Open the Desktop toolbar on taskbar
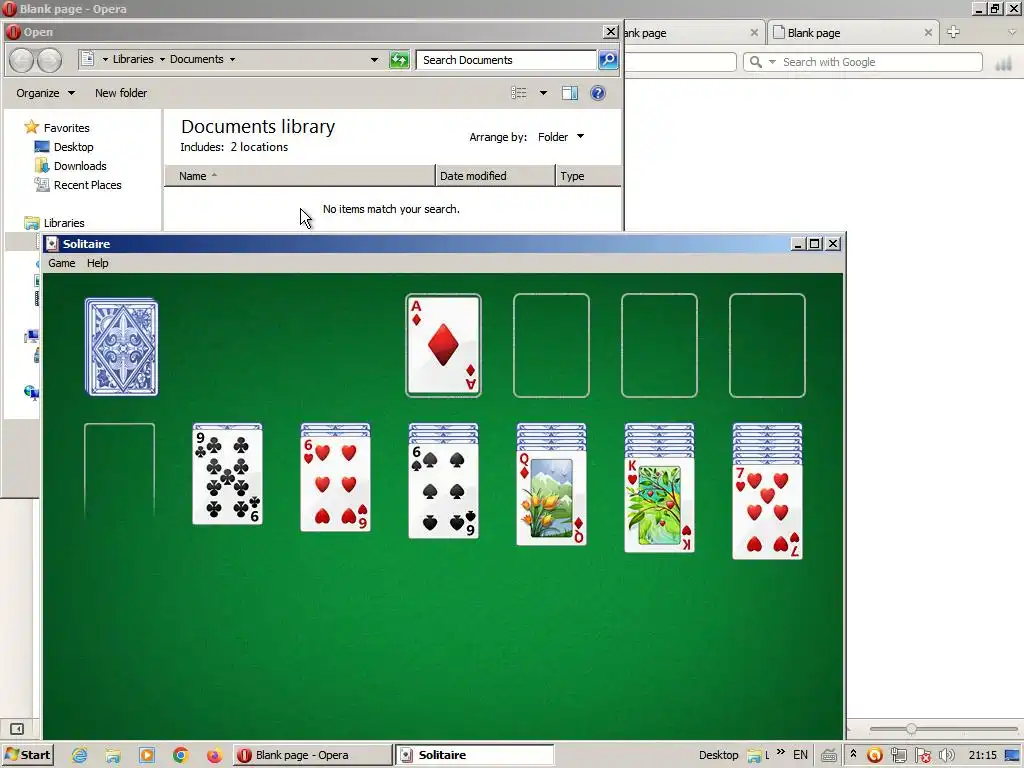Viewport: 1024px width, 768px height. tap(718, 755)
